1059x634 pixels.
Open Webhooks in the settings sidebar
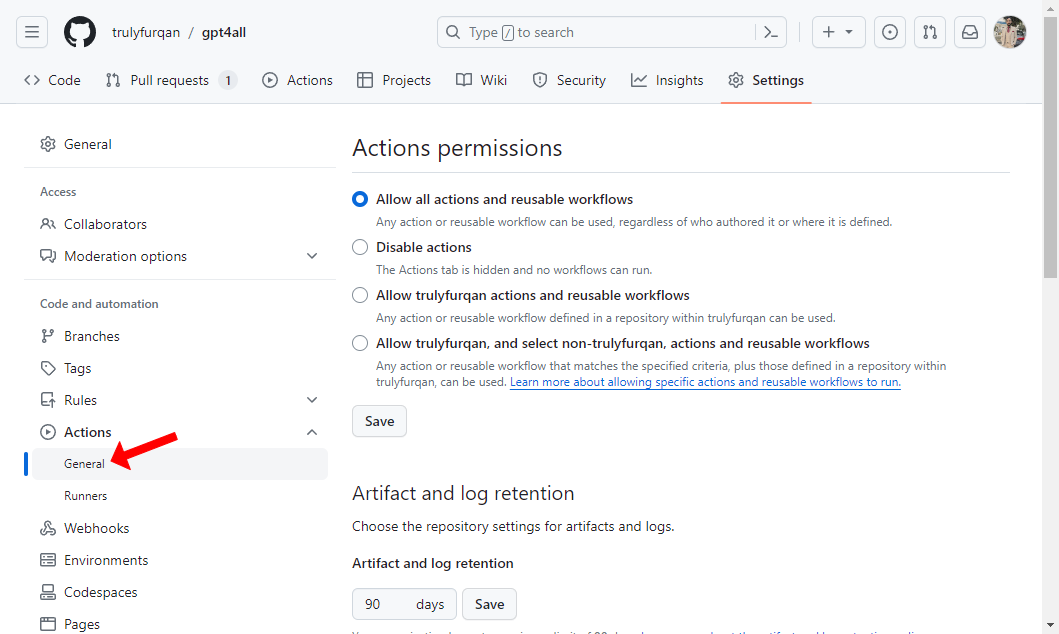96,528
